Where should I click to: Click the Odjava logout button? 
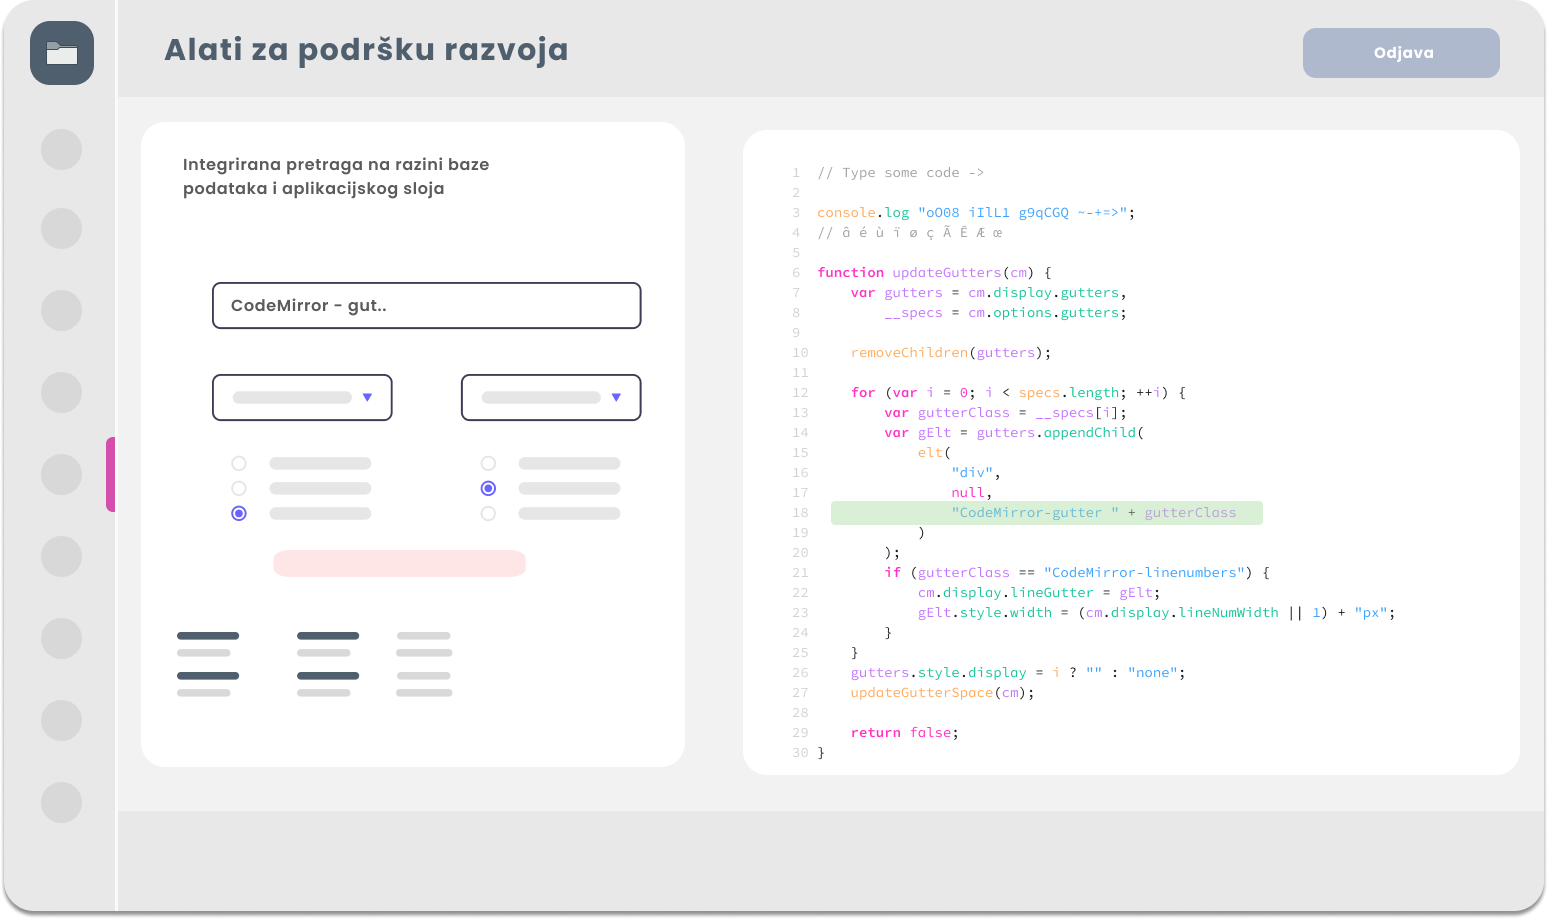tap(1400, 53)
